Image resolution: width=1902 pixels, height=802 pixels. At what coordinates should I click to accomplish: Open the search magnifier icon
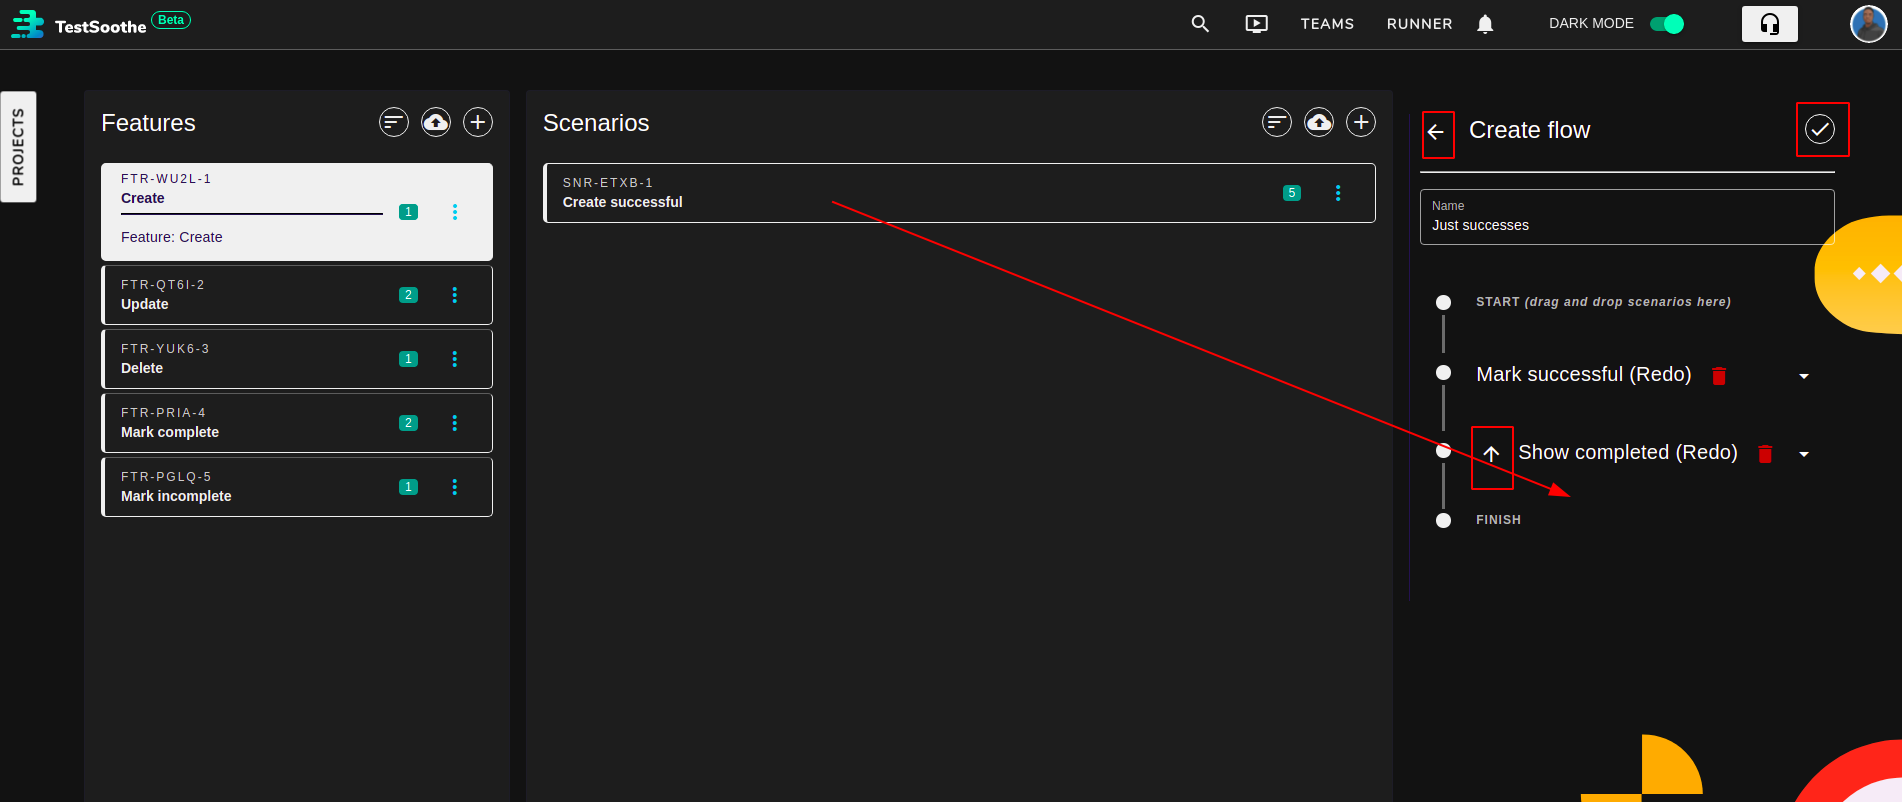[x=1200, y=24]
